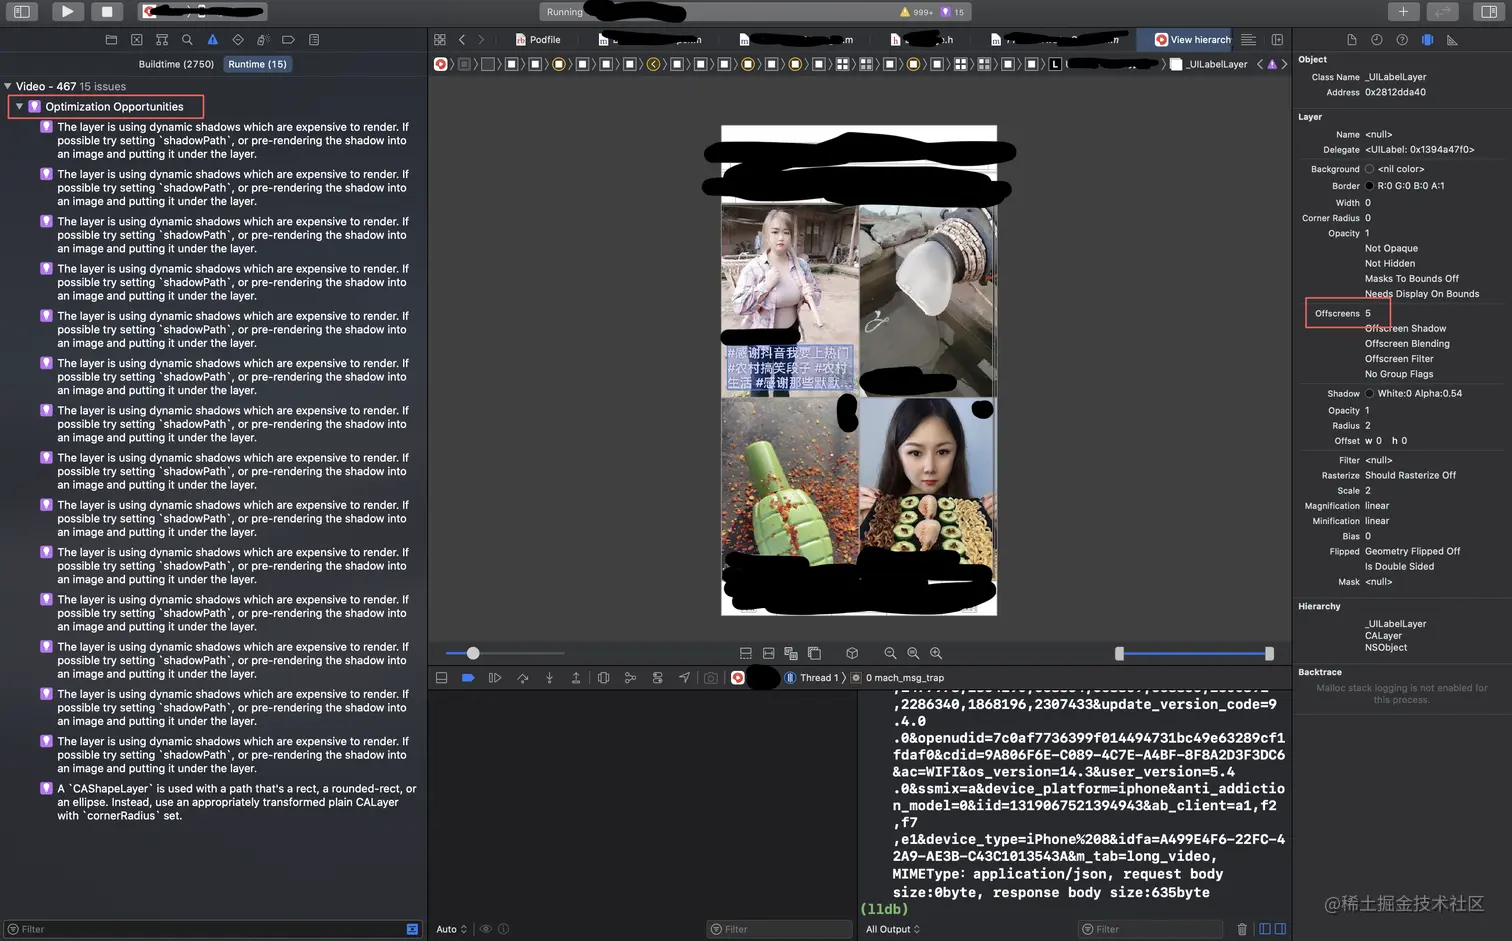Stop the running app
The width and height of the screenshot is (1512, 941).
[107, 12]
